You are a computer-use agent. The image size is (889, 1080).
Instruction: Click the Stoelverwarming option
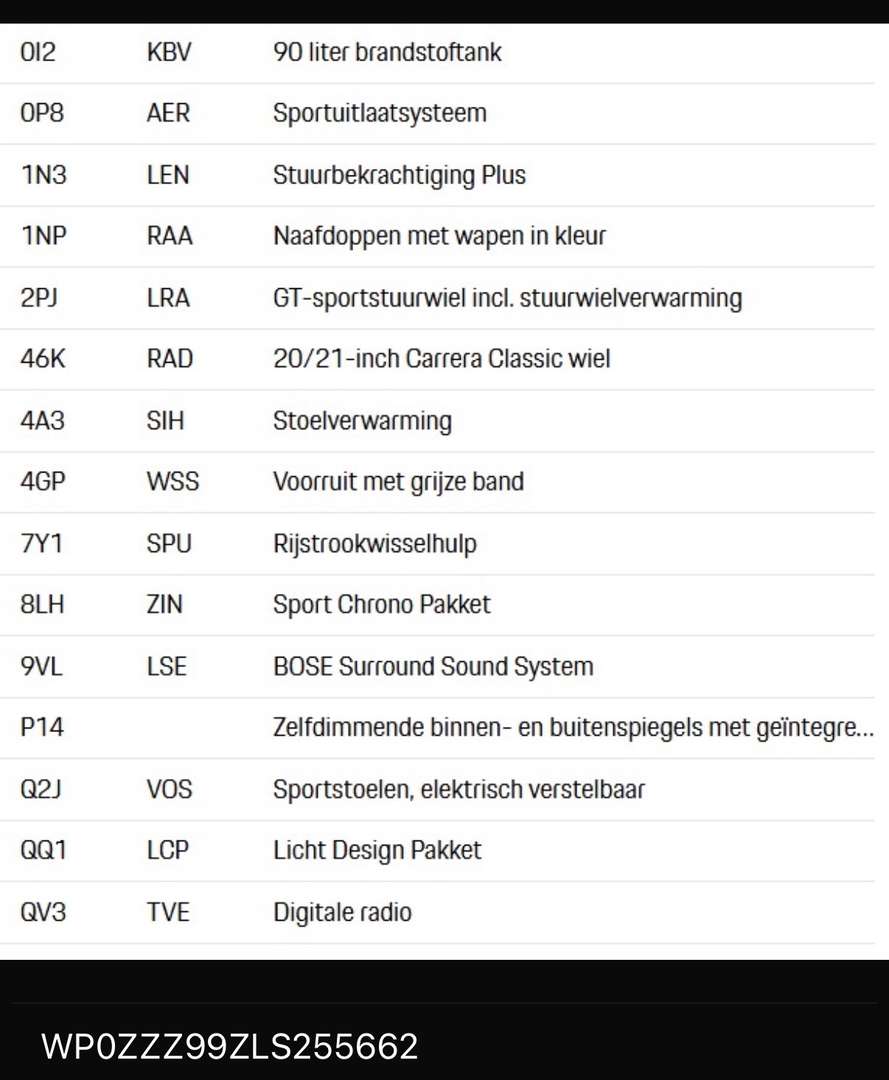point(362,421)
